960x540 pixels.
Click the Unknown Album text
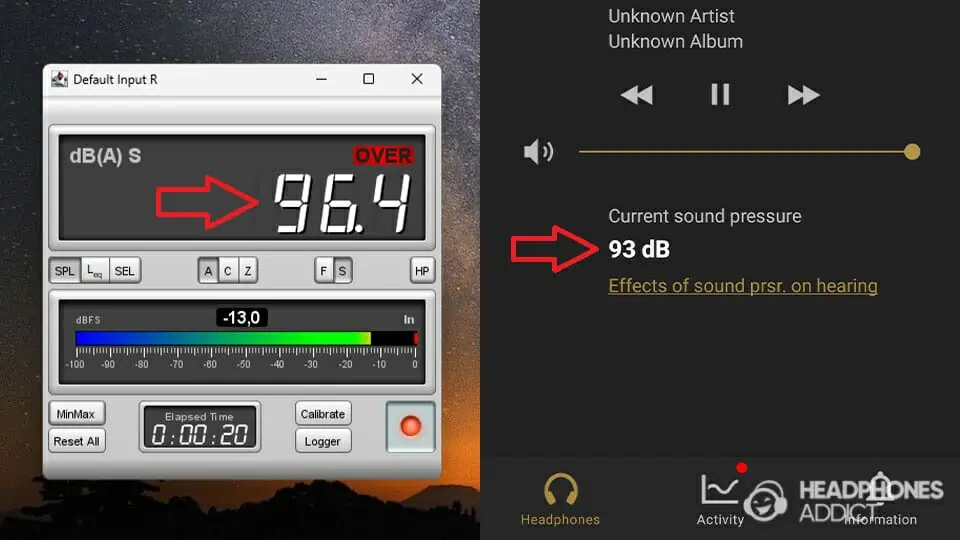tap(675, 42)
